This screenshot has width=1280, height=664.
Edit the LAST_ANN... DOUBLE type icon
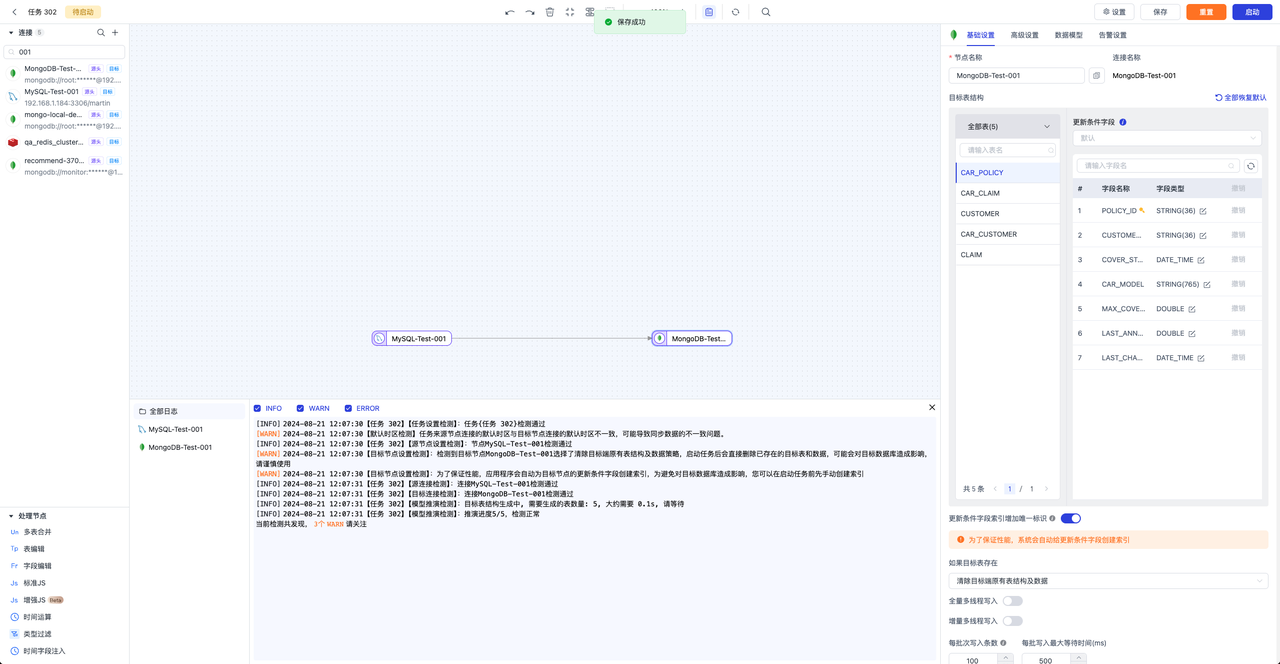pos(1192,333)
